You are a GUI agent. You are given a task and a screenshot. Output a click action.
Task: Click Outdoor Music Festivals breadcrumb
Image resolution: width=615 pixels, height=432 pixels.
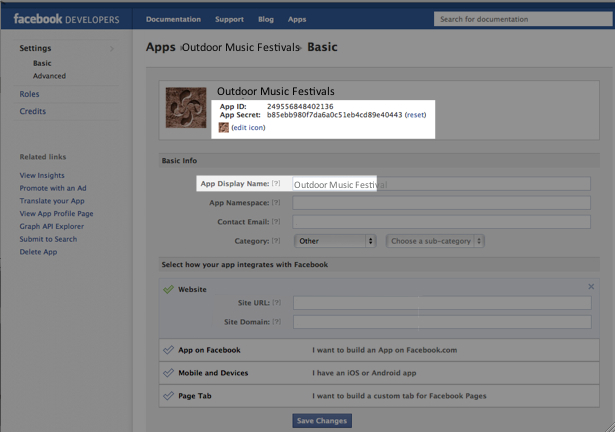click(x=241, y=47)
